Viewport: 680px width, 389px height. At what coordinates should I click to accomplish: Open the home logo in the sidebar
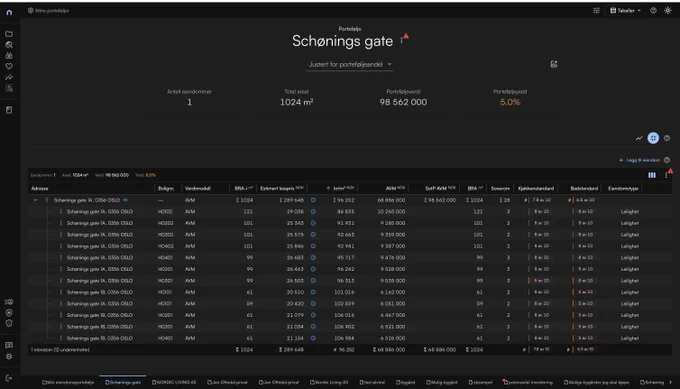(9, 13)
